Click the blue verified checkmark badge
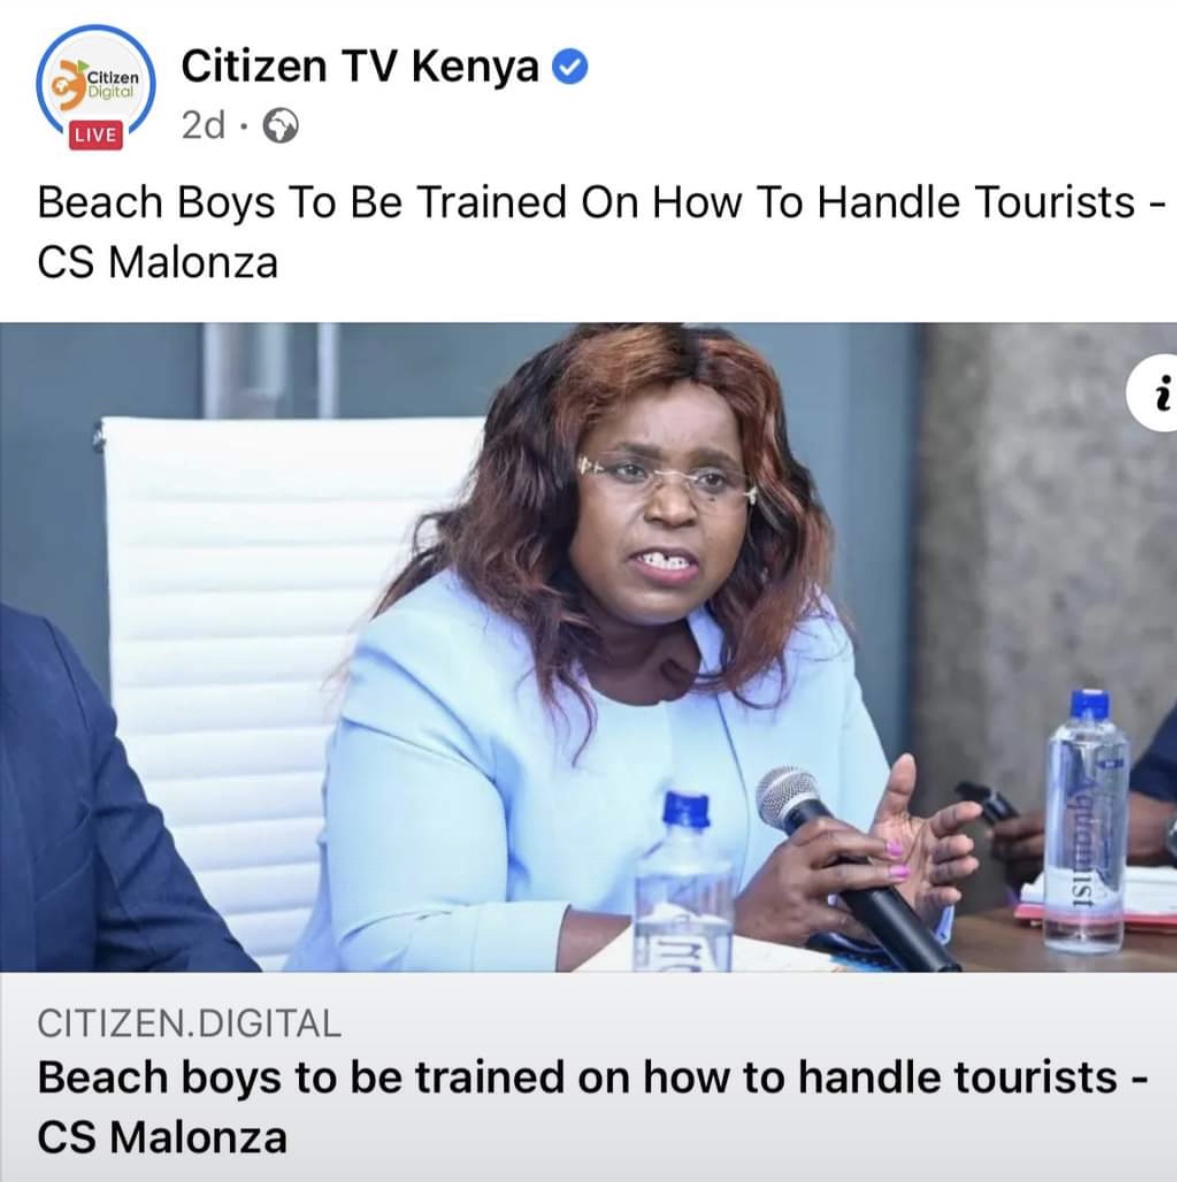The width and height of the screenshot is (1177, 1182). (570, 68)
